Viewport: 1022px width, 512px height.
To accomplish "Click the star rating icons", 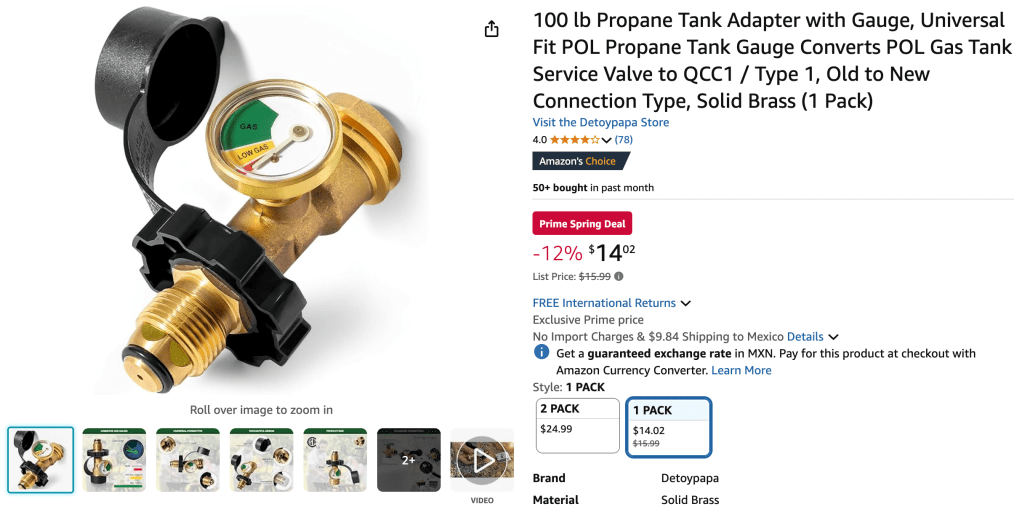I will click(570, 140).
